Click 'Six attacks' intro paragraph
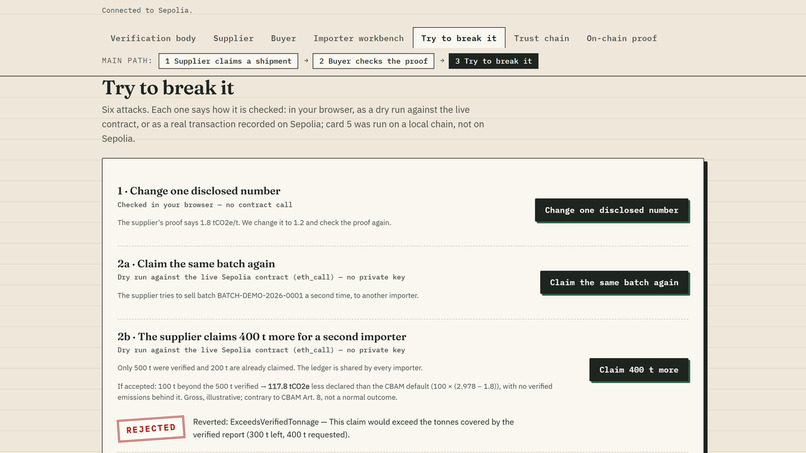 293,124
